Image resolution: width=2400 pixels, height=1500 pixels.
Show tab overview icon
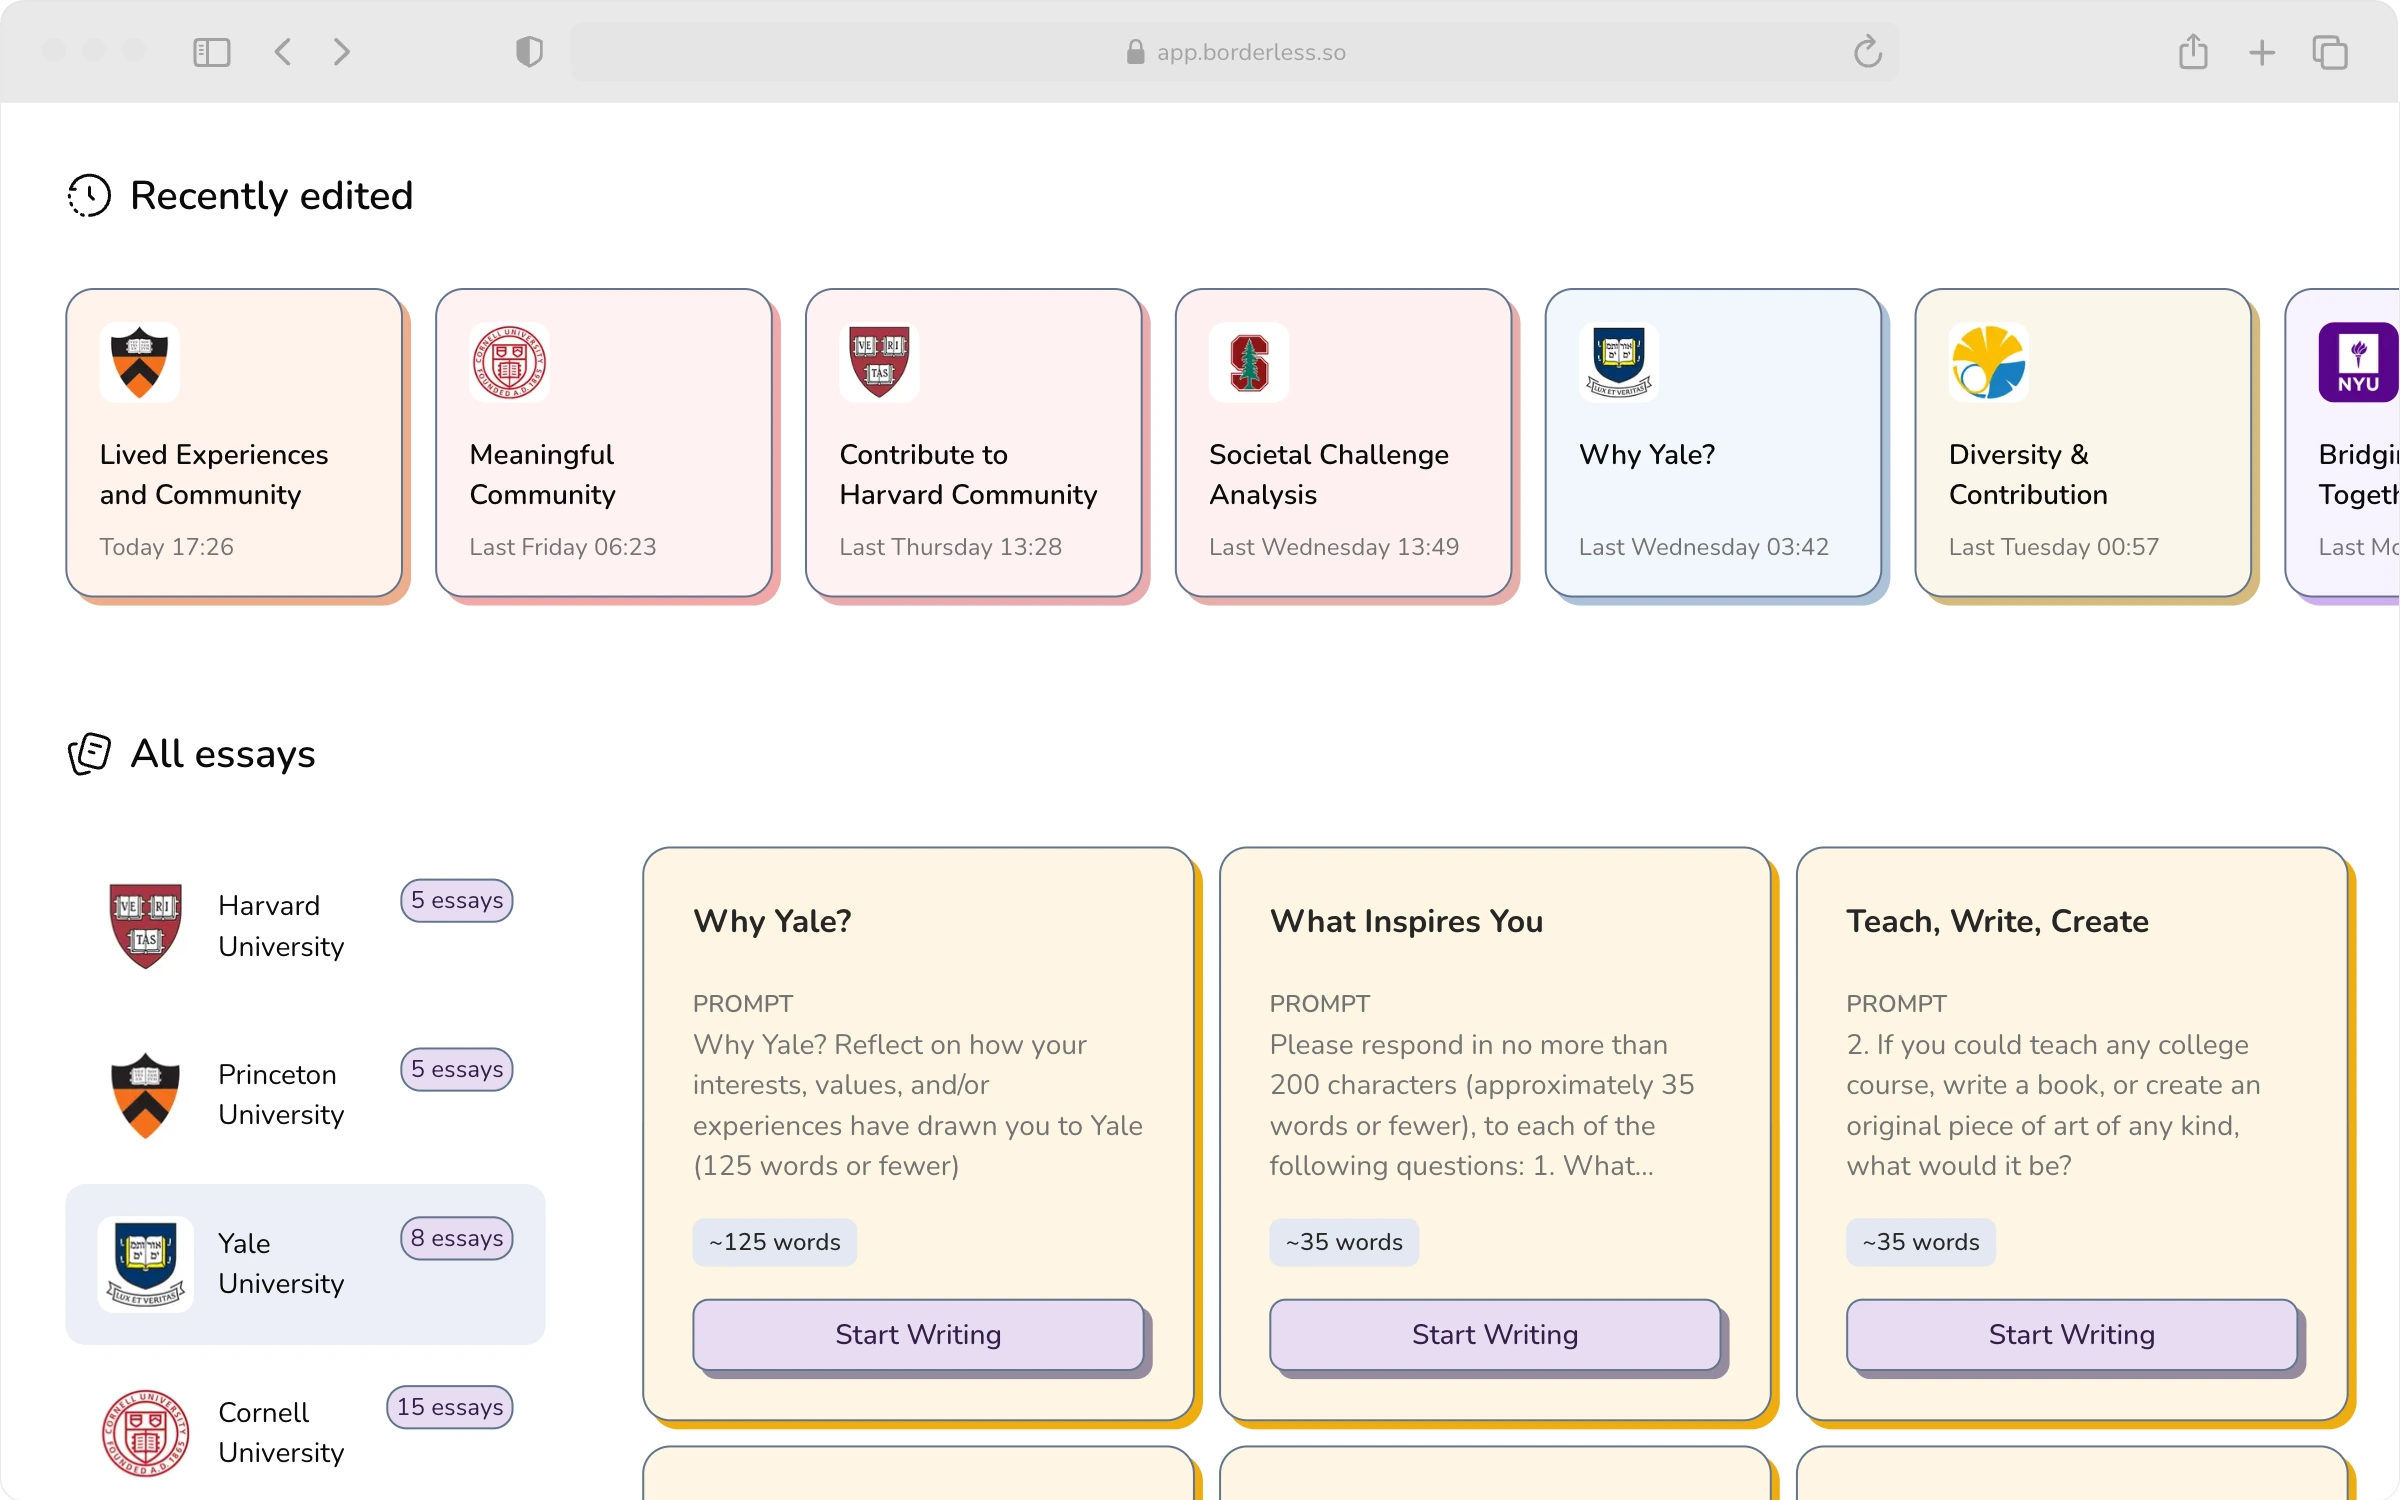click(2330, 52)
